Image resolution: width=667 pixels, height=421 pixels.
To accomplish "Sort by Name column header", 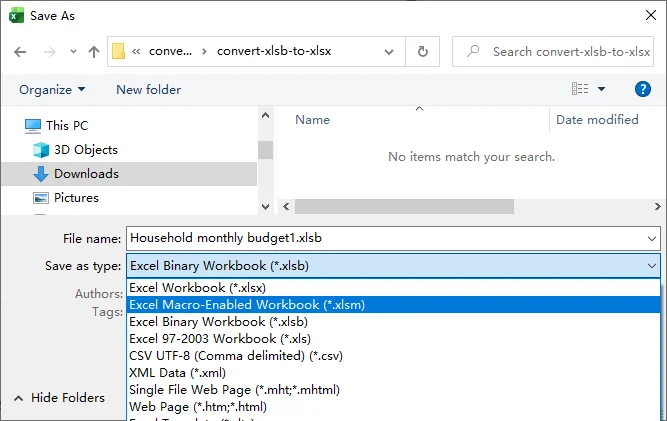I will pyautogui.click(x=312, y=120).
